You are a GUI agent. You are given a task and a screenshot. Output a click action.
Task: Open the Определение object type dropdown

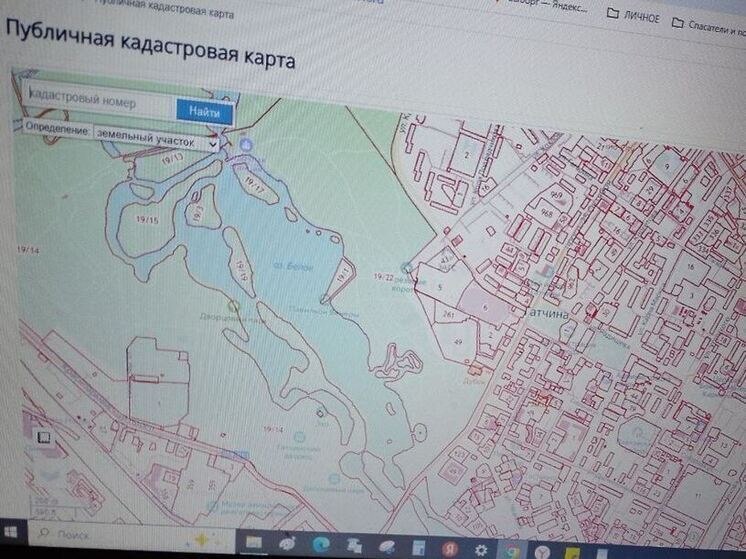point(156,139)
